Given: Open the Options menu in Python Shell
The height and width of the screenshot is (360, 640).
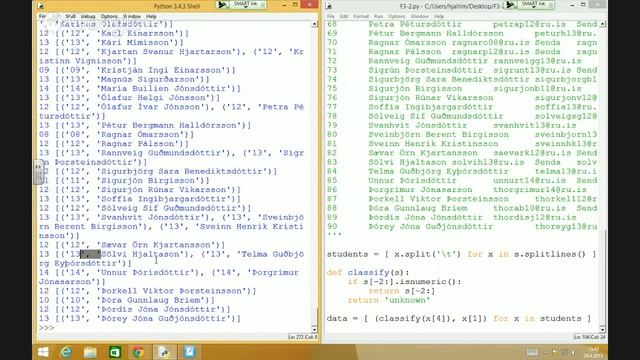Looking at the screenshot, I should click(x=109, y=16).
